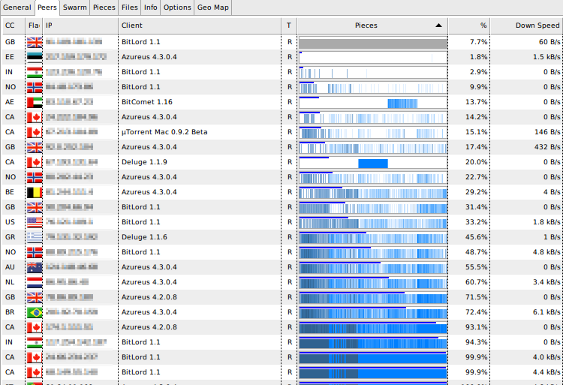Image resolution: width=563 pixels, height=385 pixels.
Task: Open the Geo Map tab
Action: tap(213, 7)
